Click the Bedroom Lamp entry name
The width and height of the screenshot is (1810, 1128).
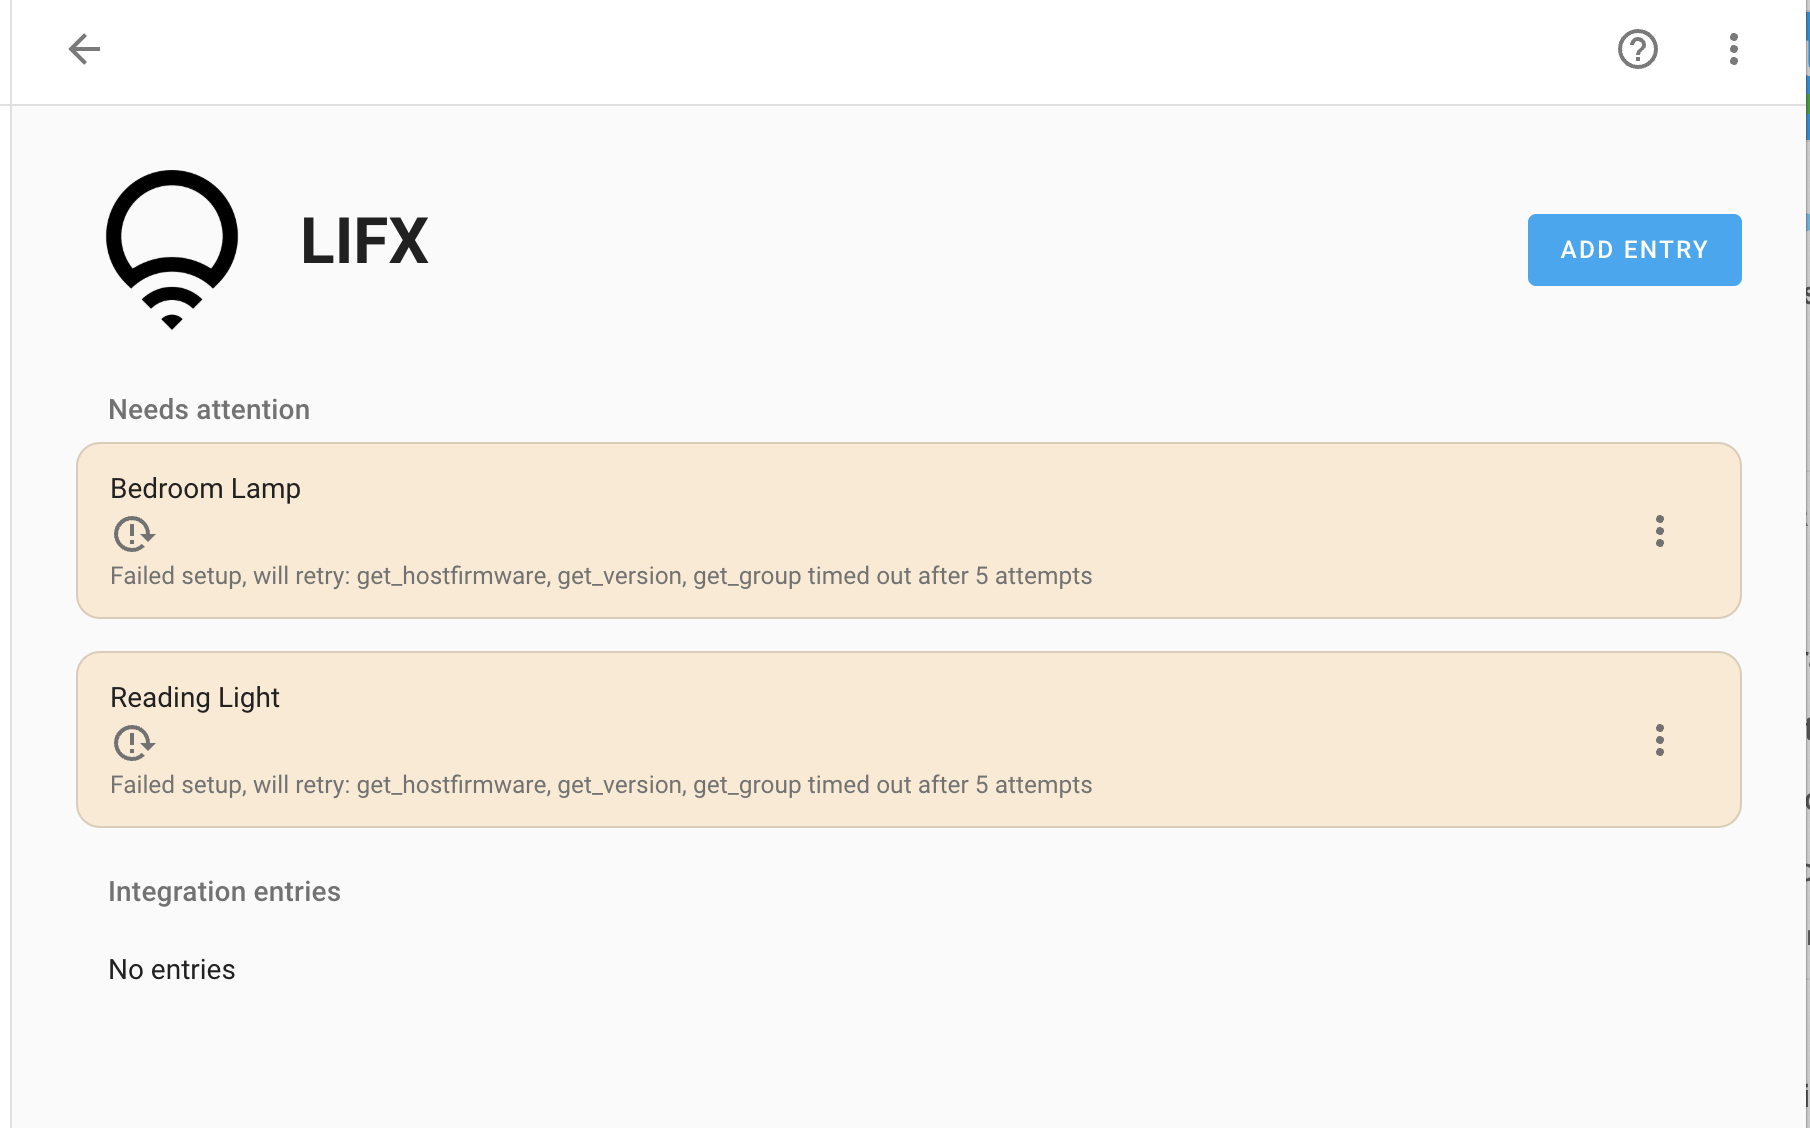point(205,488)
